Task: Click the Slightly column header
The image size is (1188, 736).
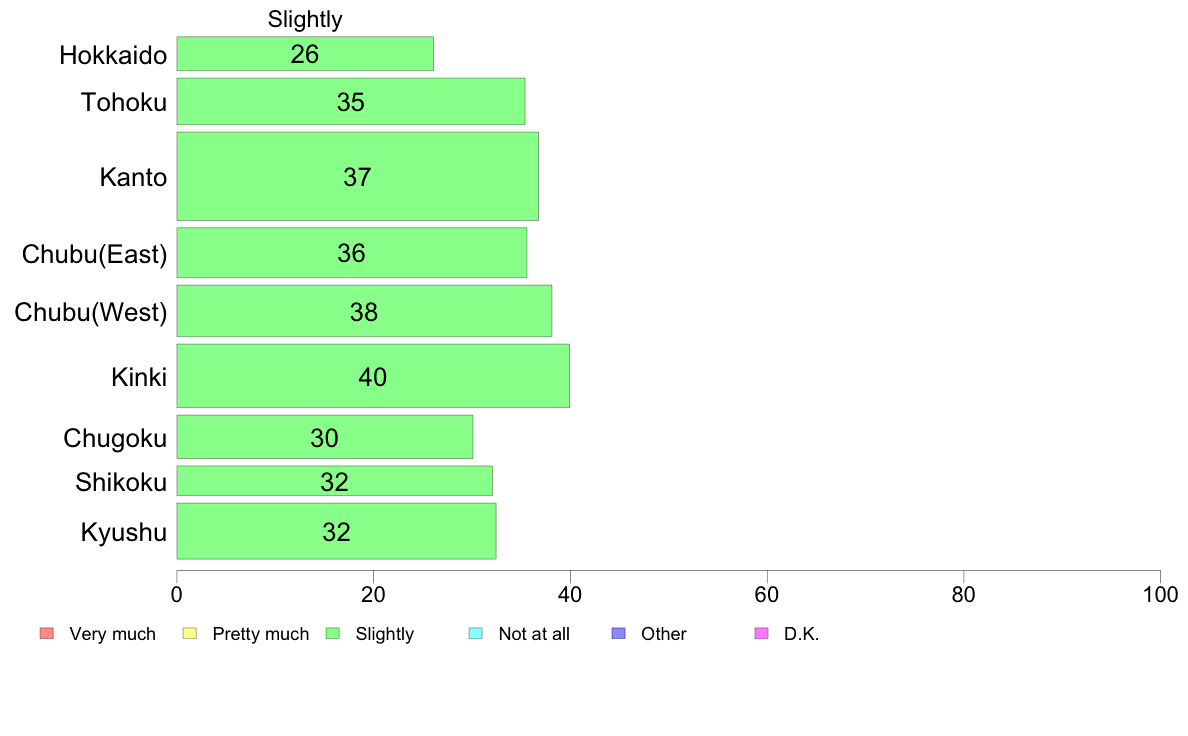Action: pos(305,19)
